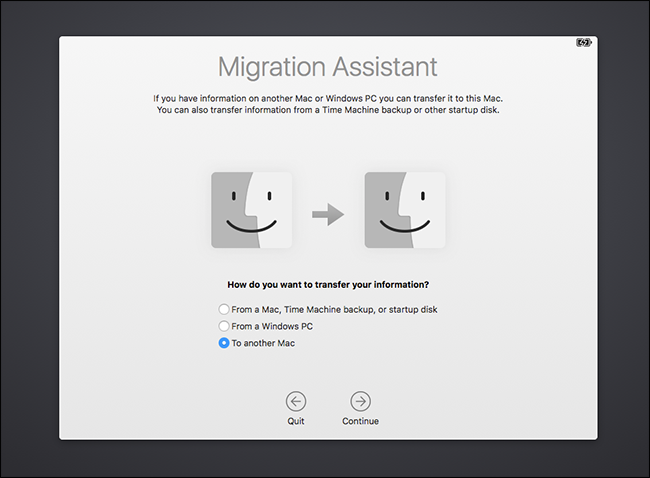This screenshot has width=650, height=478.
Task: Click the dark background outside the window
Action: [x=28, y=240]
